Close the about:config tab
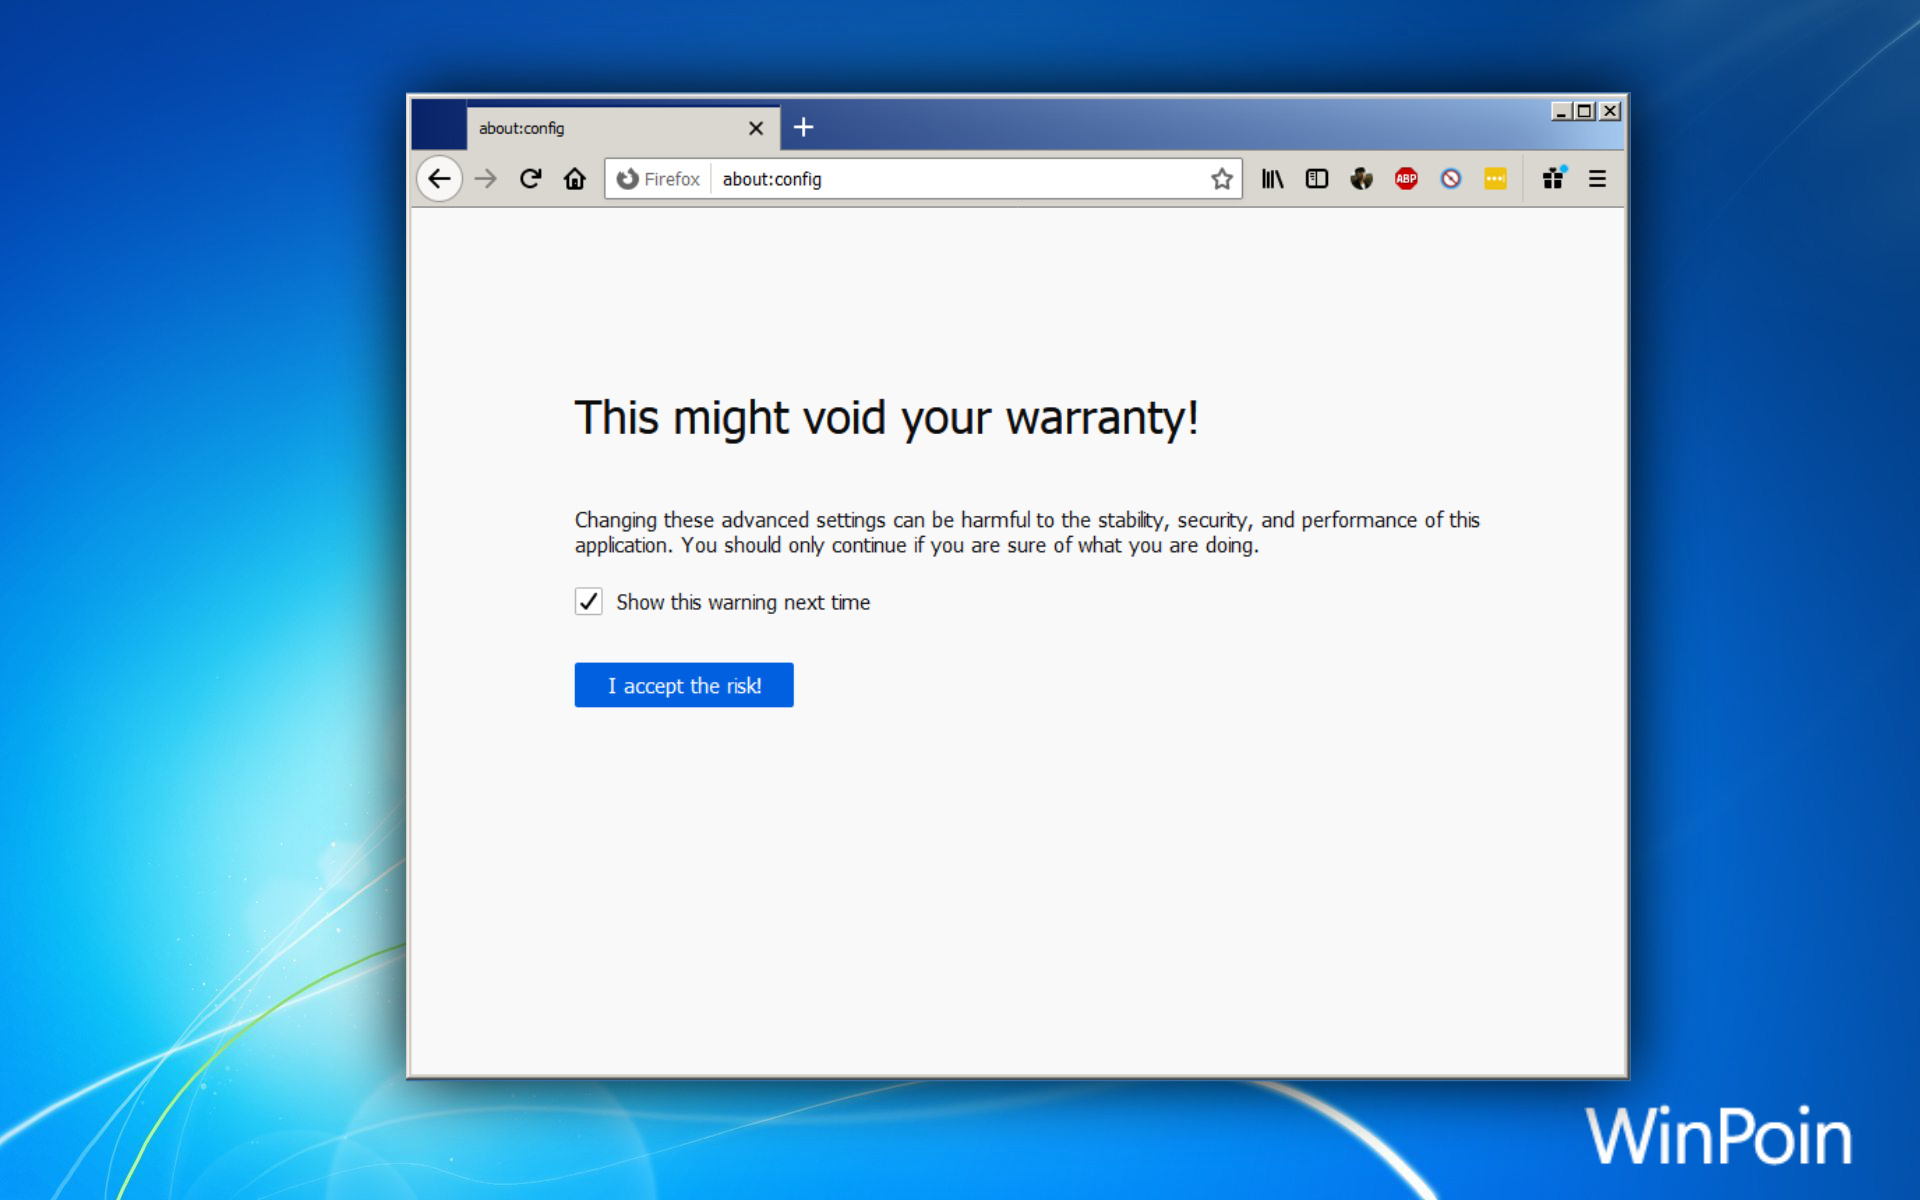 tap(756, 128)
